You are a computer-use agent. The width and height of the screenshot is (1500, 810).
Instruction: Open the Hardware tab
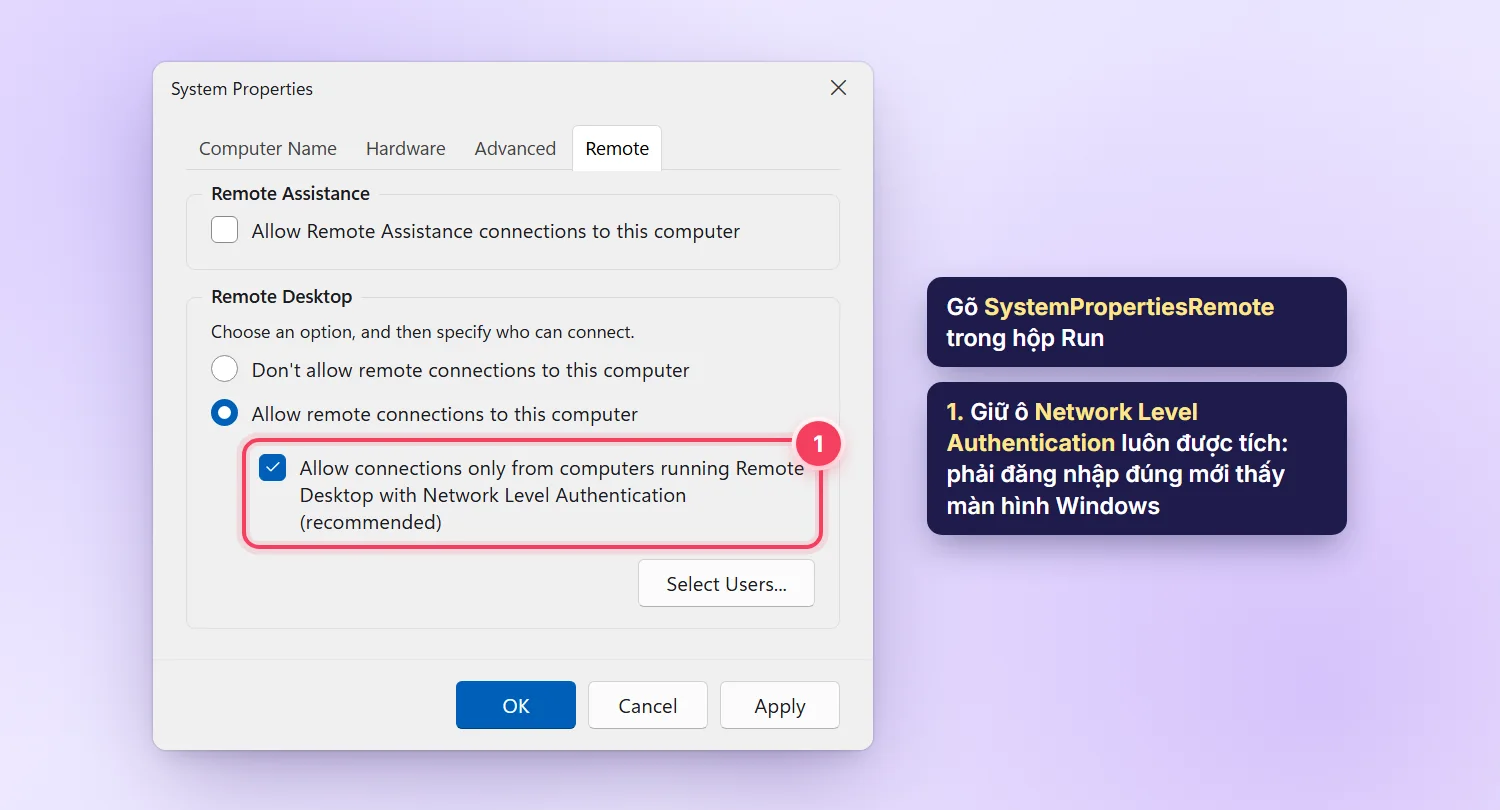(405, 148)
